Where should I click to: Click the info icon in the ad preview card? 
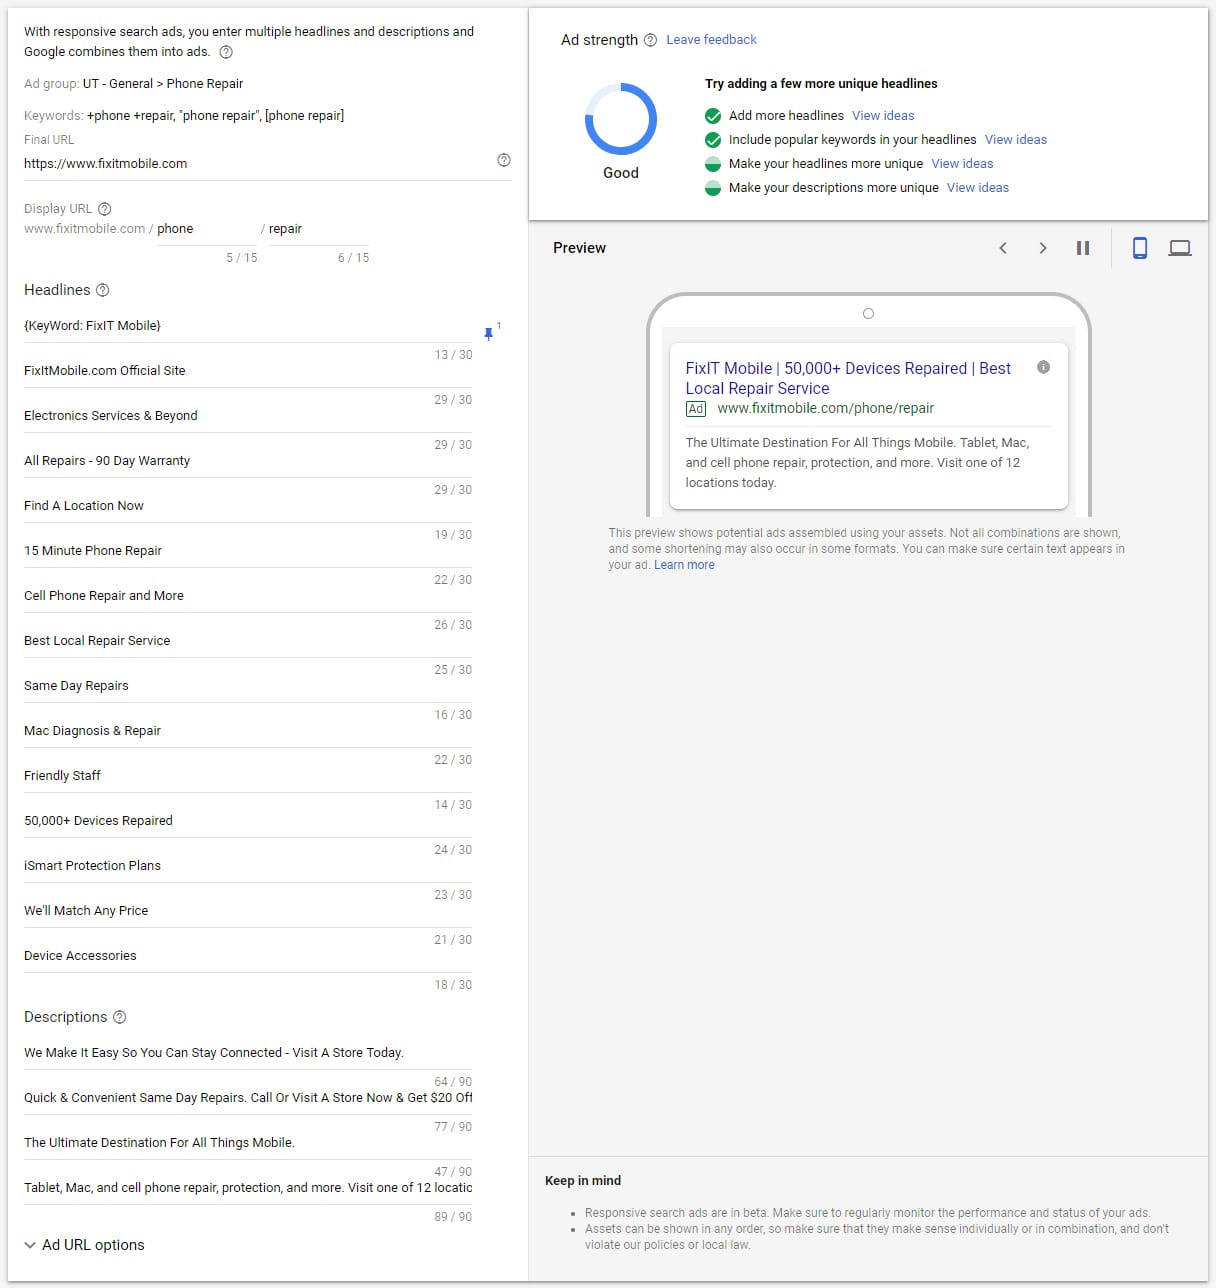1043,367
